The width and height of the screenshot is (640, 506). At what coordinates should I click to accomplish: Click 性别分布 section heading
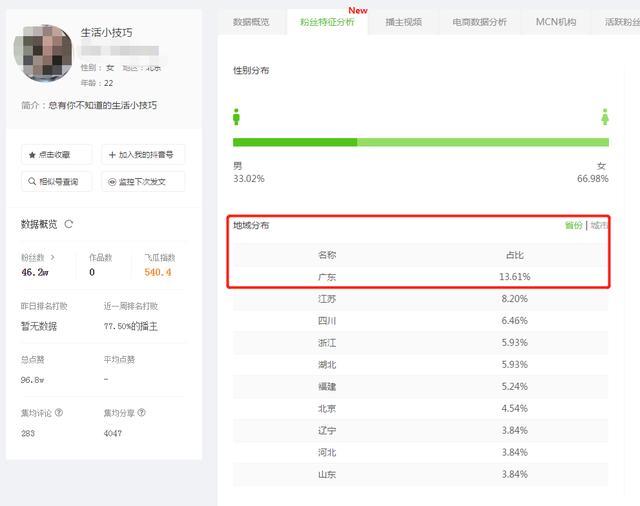tap(251, 71)
